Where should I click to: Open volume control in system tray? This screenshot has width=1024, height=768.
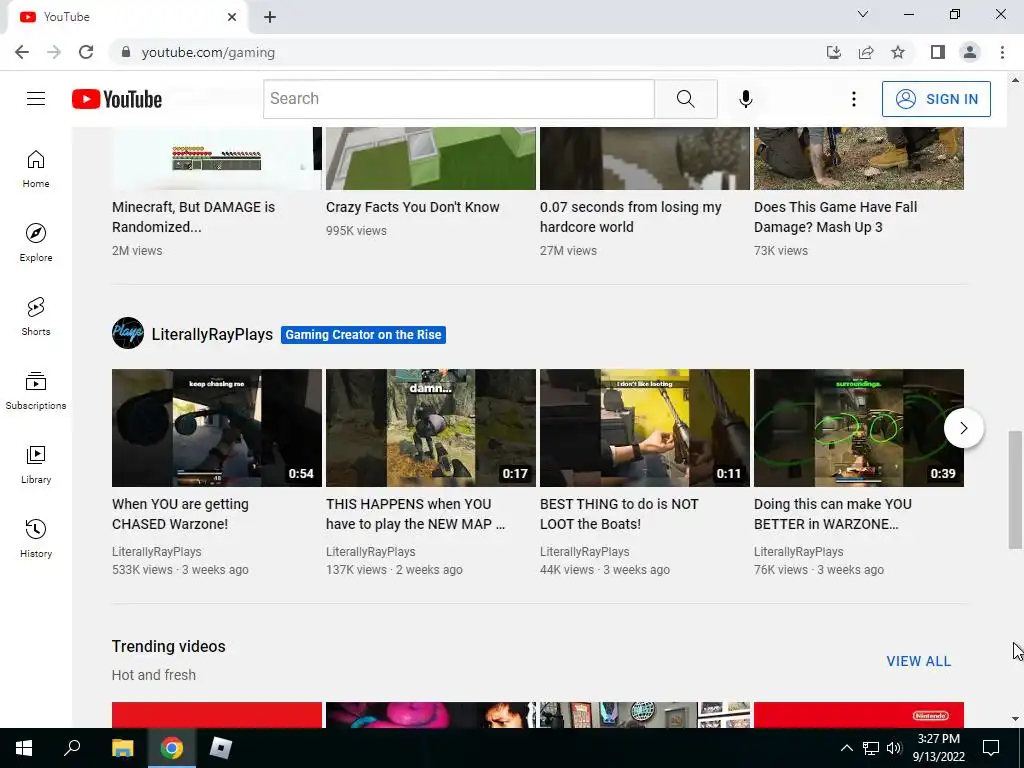[x=894, y=748]
